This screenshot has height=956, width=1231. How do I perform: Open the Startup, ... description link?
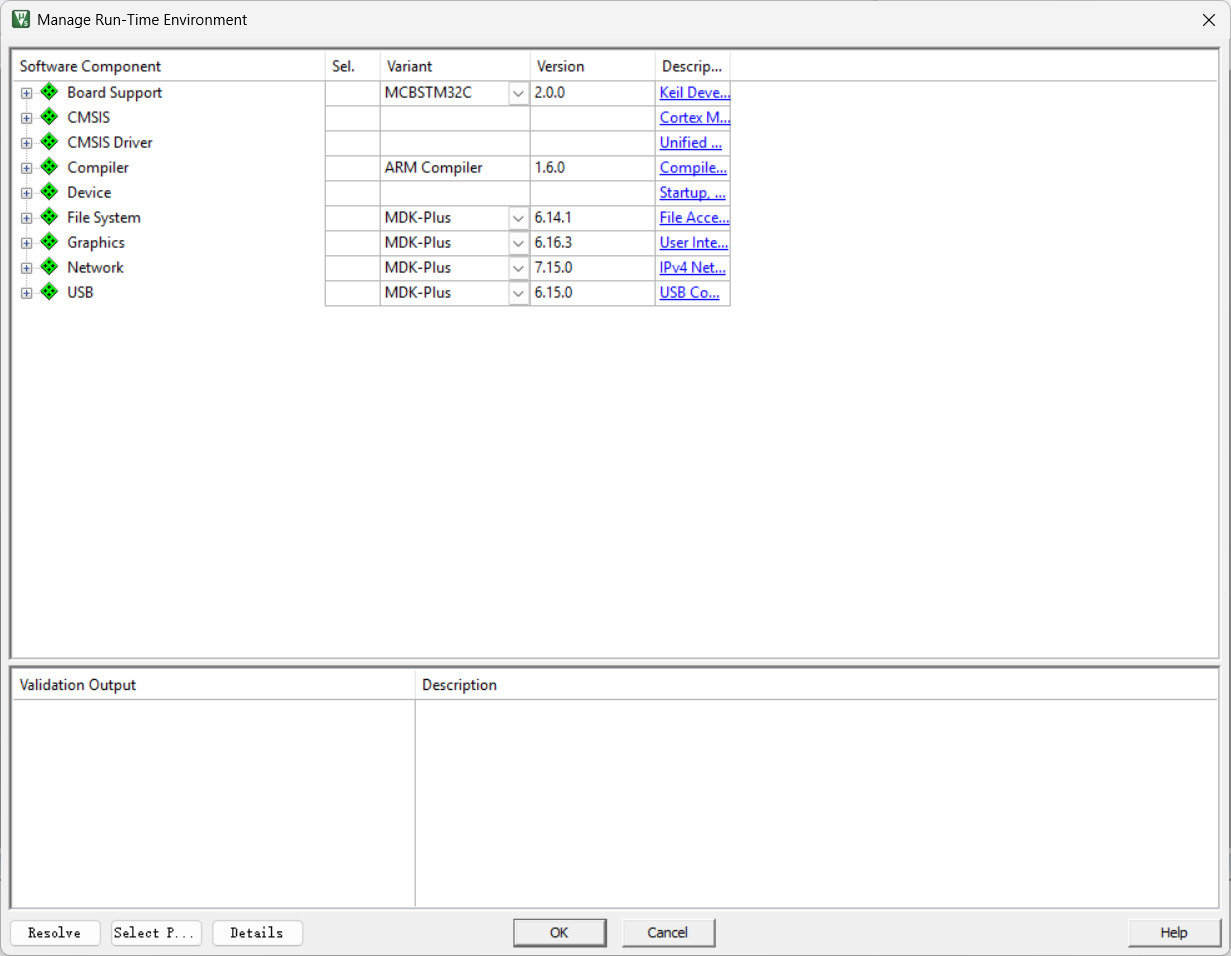click(693, 192)
